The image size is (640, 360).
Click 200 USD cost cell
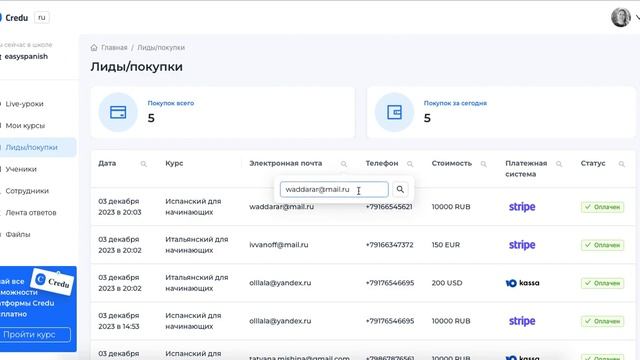click(x=447, y=283)
